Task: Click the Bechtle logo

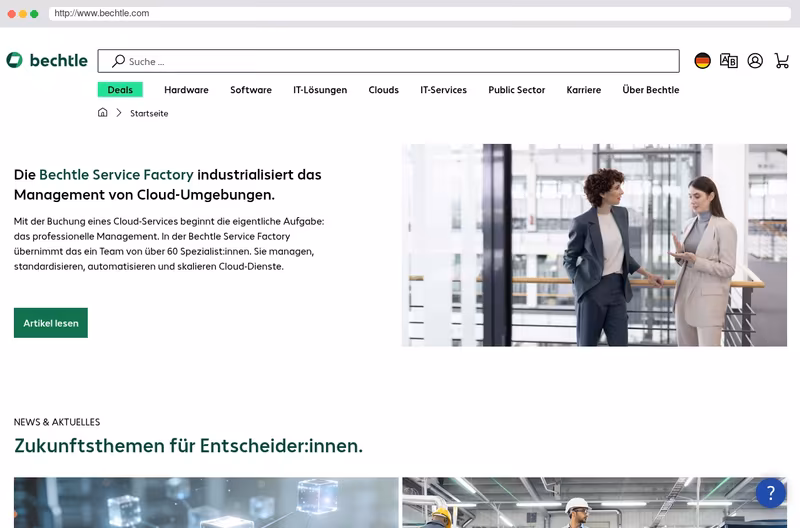Action: 47,60
